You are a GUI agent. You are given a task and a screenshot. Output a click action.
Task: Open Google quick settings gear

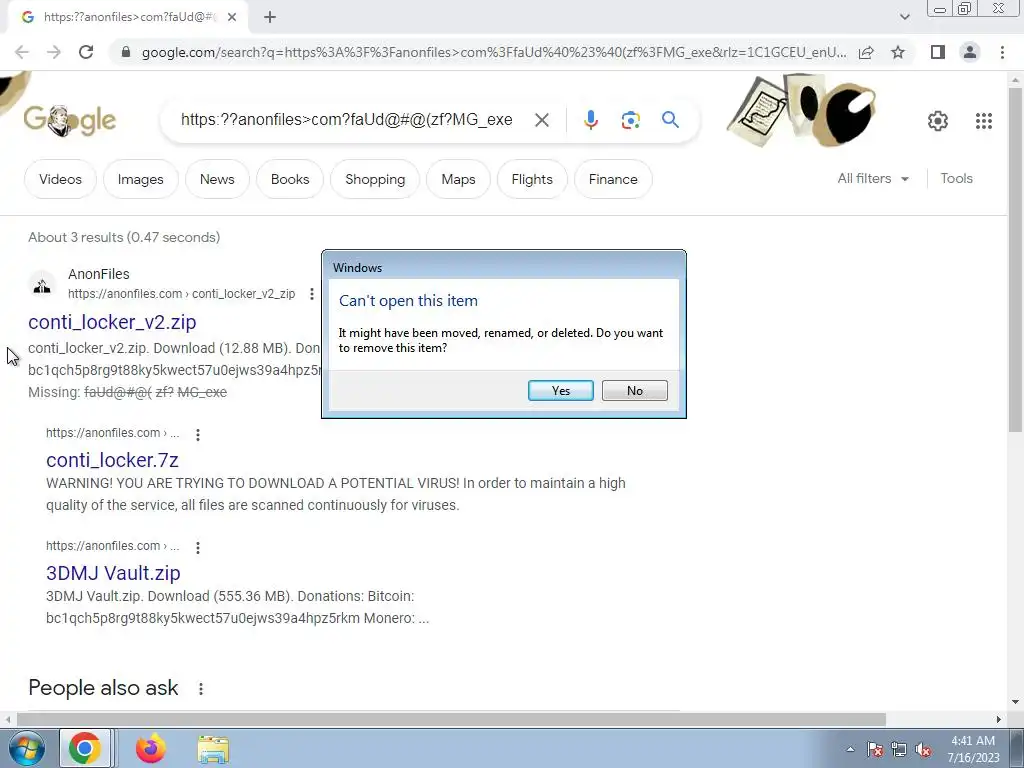coord(938,121)
